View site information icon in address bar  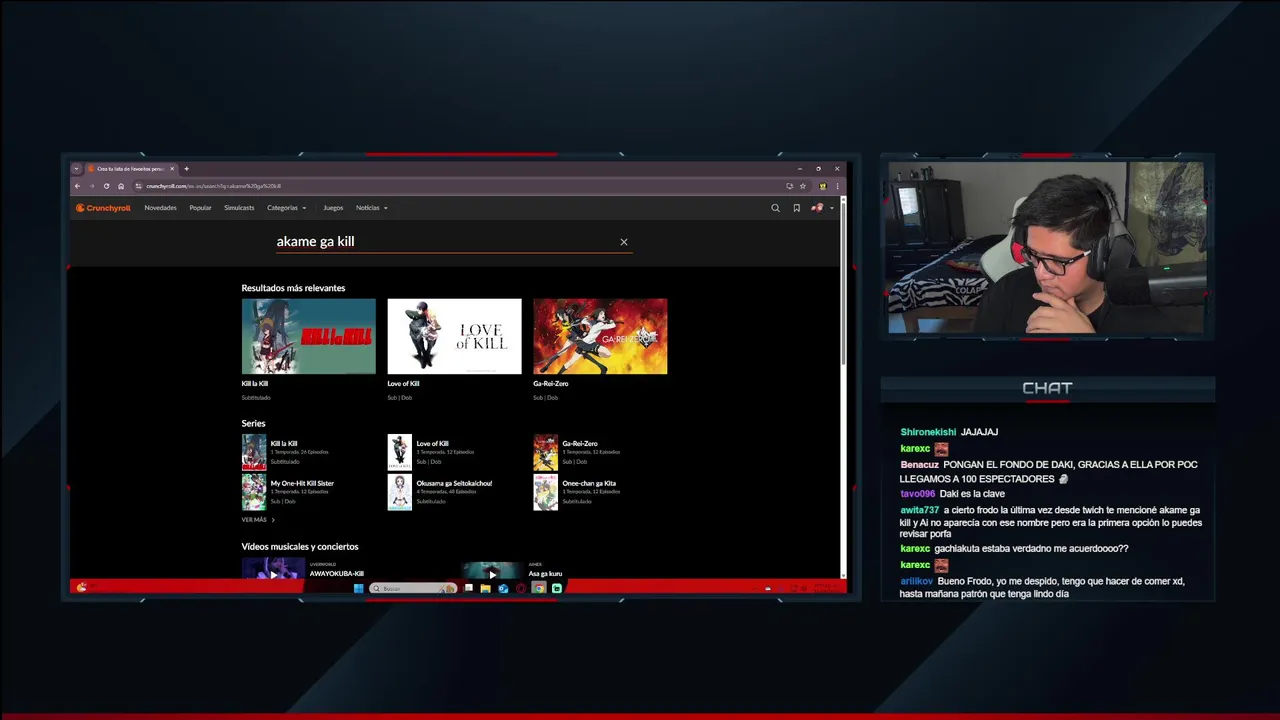point(138,186)
